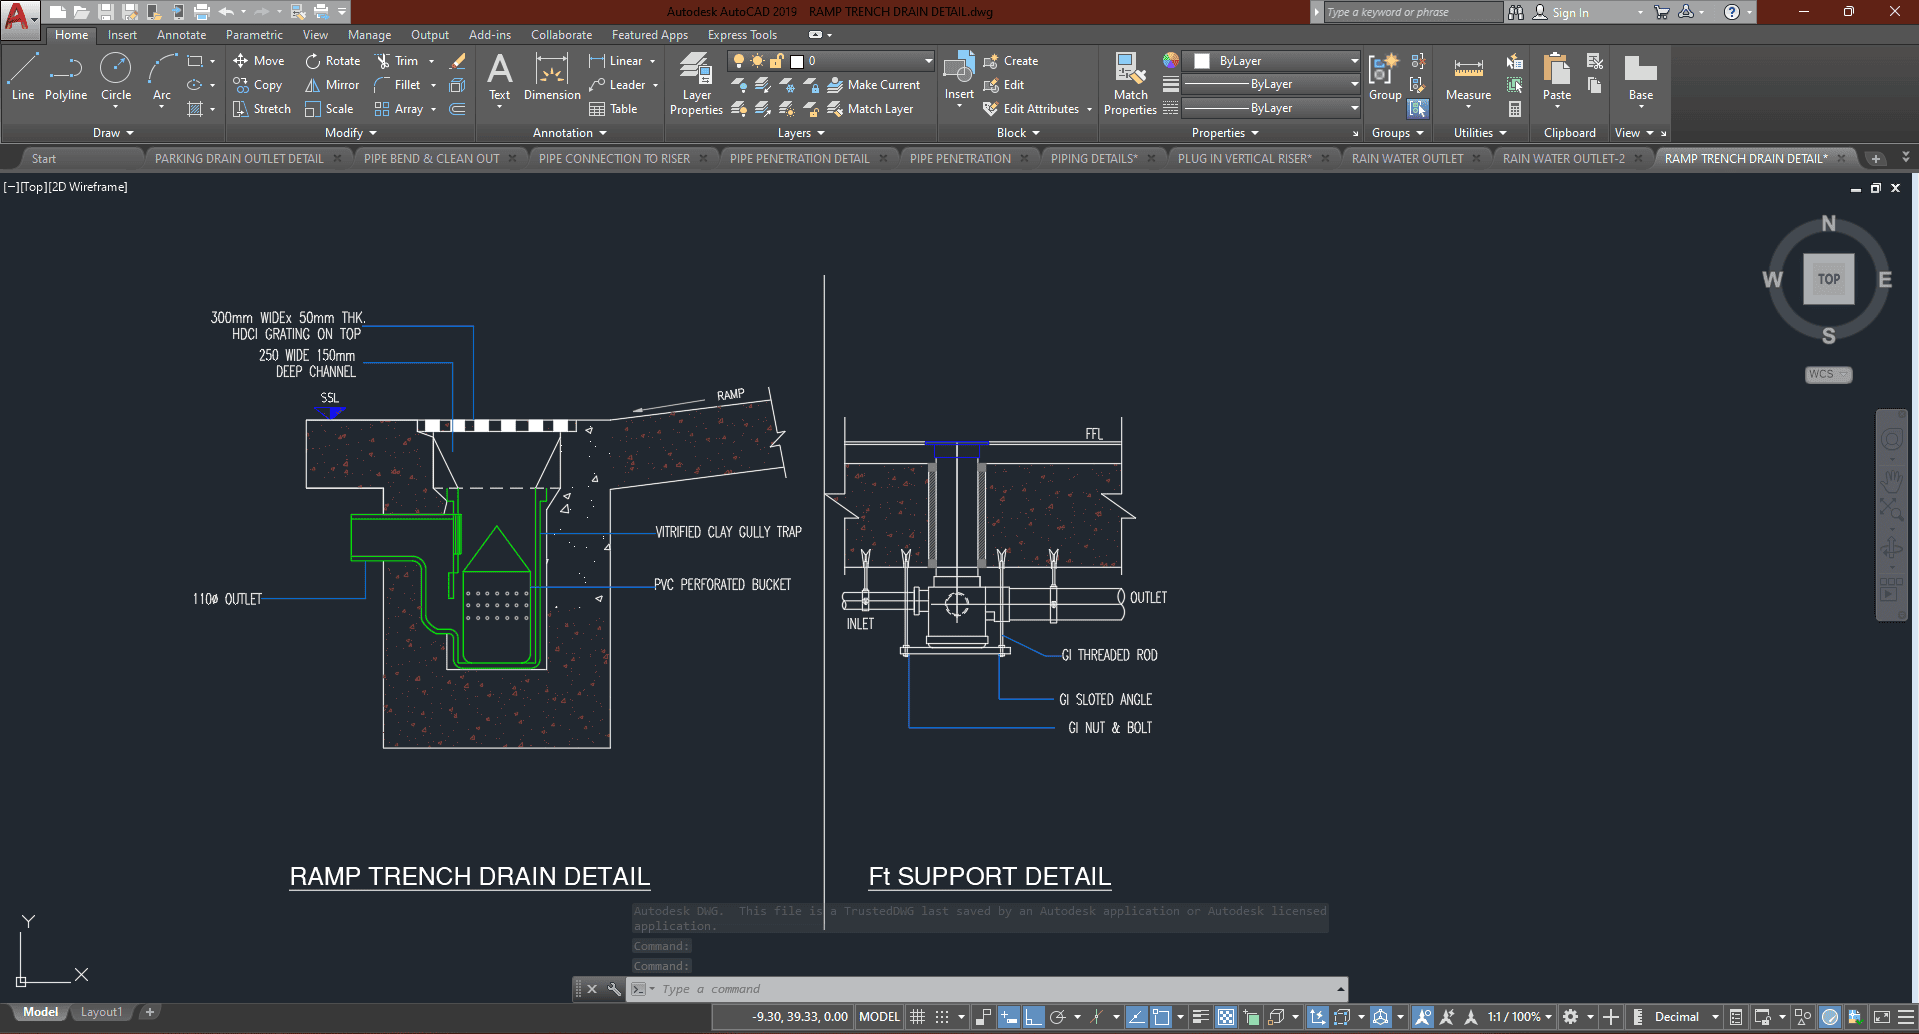The width and height of the screenshot is (1919, 1034).
Task: Click the Insert block icon
Action: point(959,76)
